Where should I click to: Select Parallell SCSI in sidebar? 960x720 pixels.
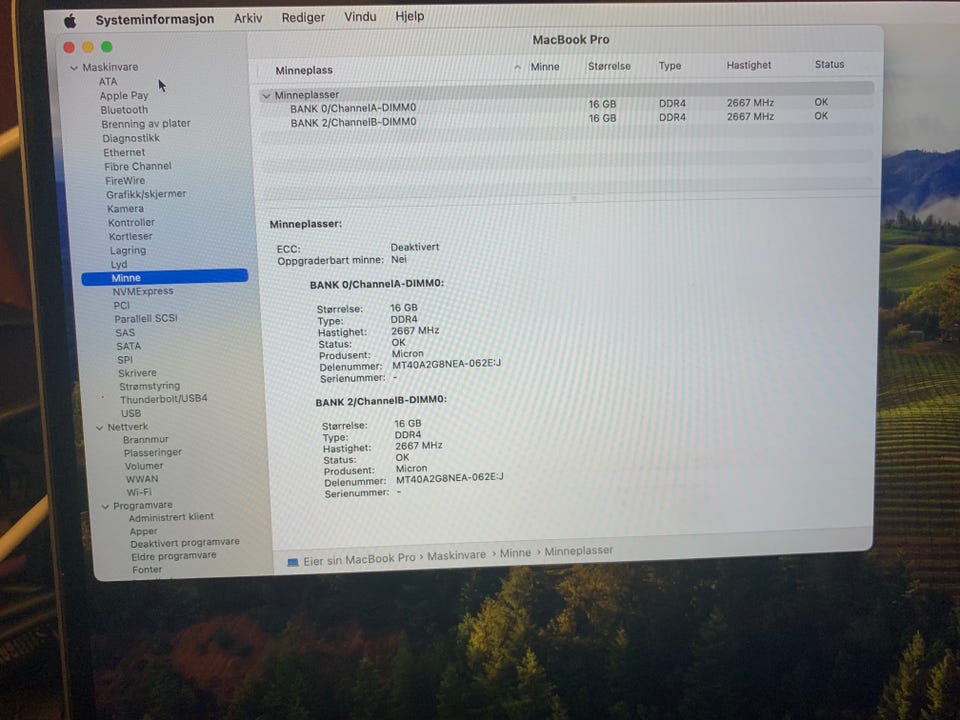click(x=146, y=319)
